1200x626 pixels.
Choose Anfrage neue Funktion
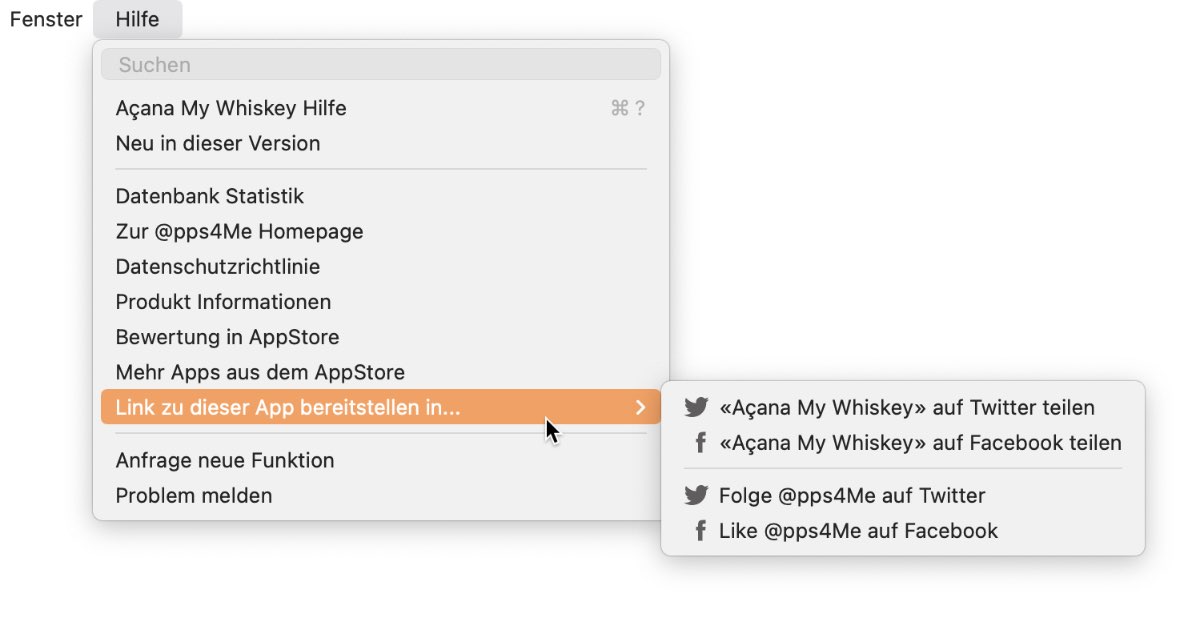pyautogui.click(x=381, y=460)
